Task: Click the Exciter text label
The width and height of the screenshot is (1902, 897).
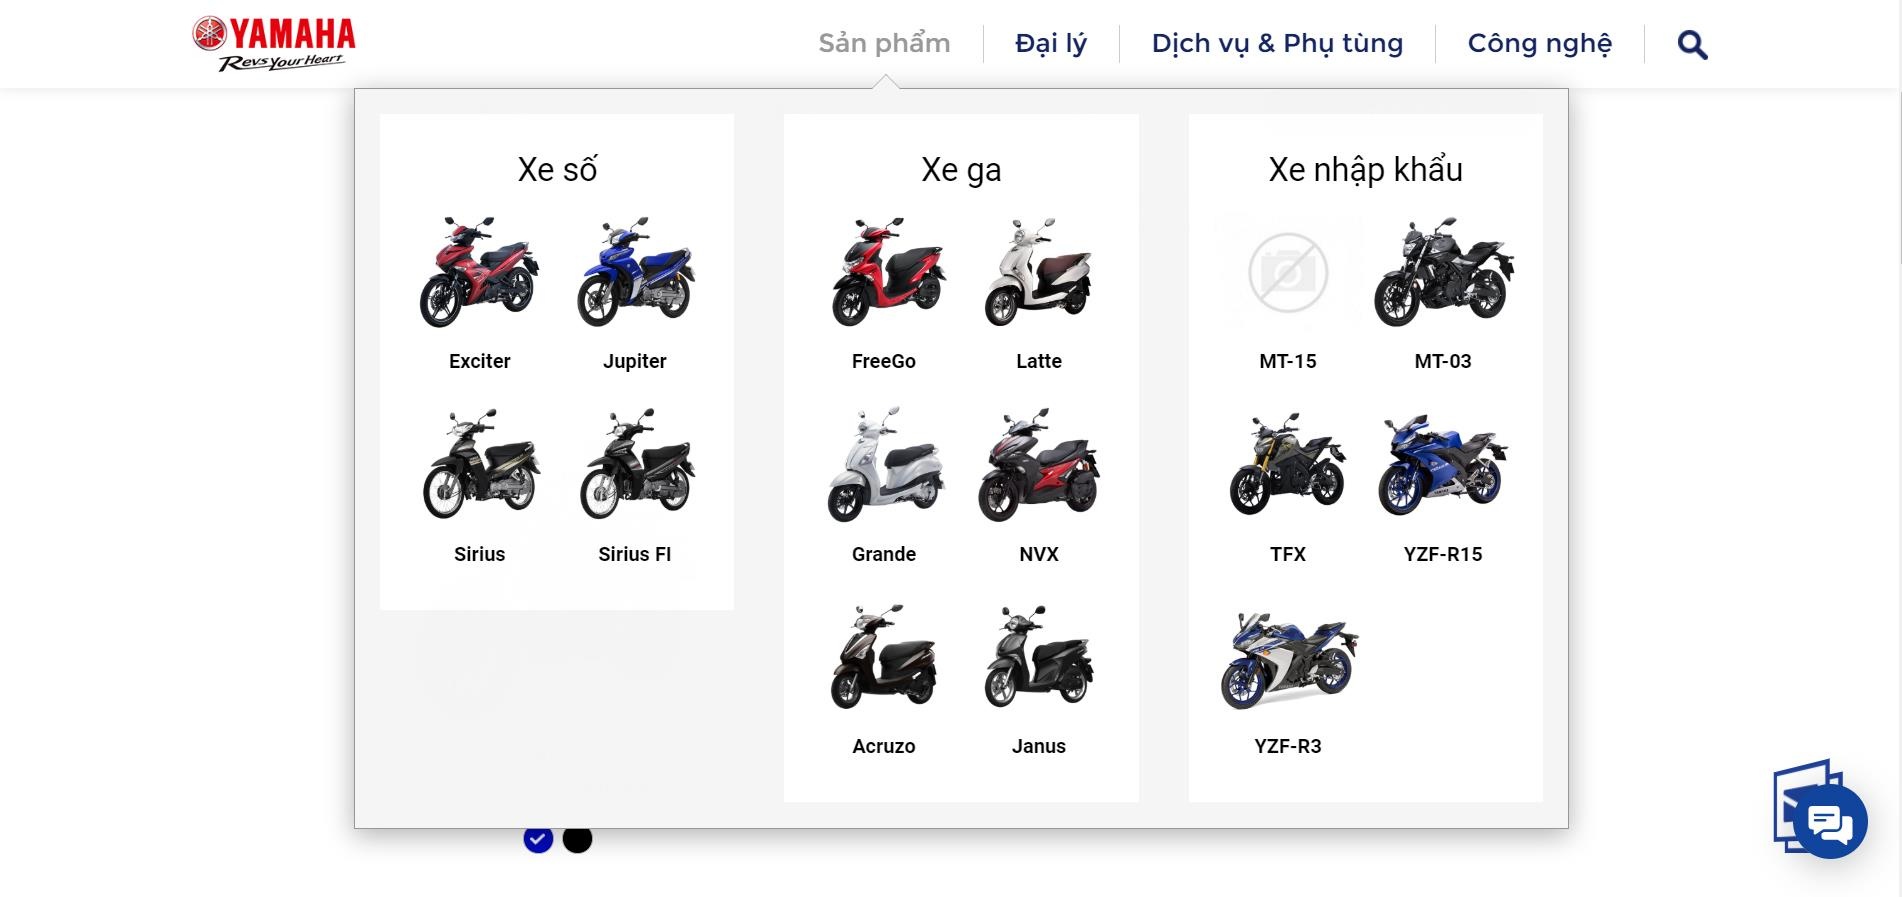Action: coord(480,361)
